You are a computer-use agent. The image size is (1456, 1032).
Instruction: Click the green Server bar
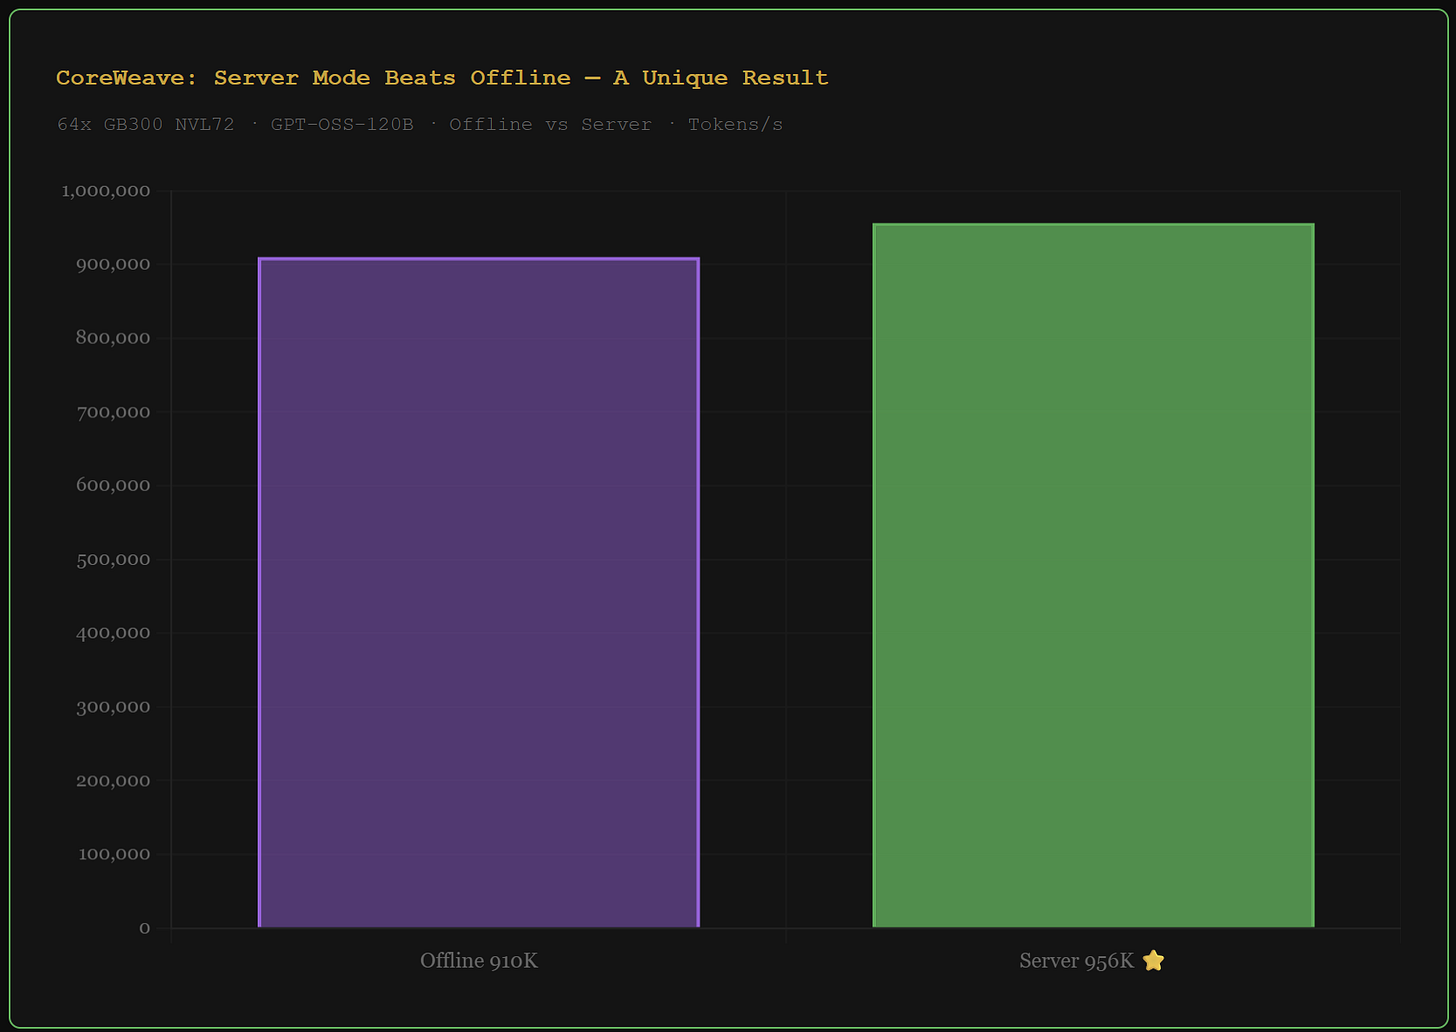(1093, 576)
